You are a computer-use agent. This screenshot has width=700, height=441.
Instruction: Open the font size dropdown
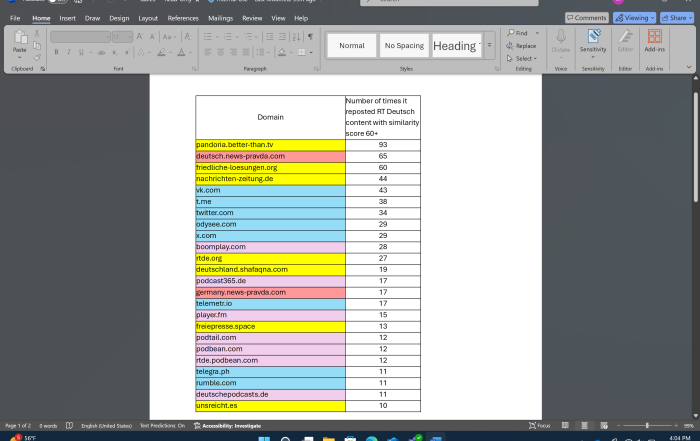[x=130, y=37]
